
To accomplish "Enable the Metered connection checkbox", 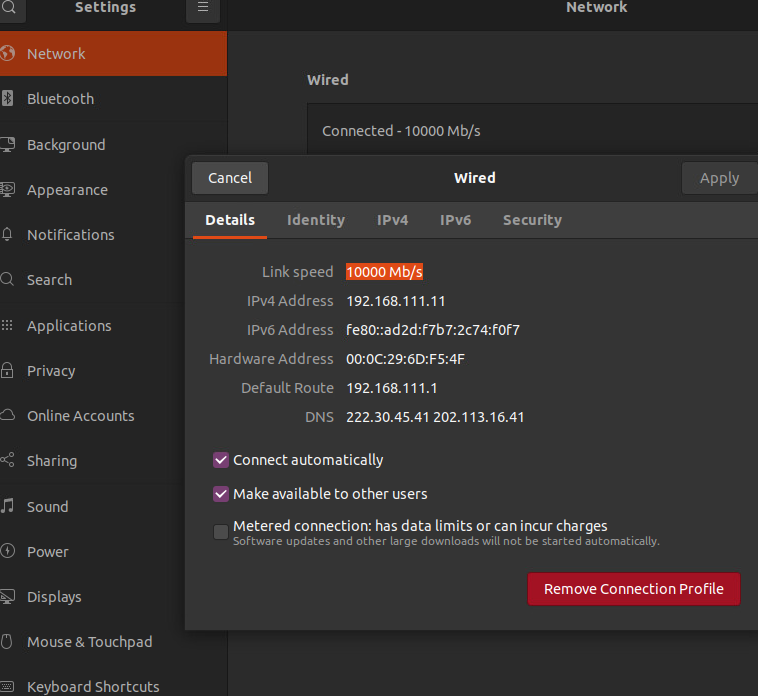I will (x=221, y=532).
